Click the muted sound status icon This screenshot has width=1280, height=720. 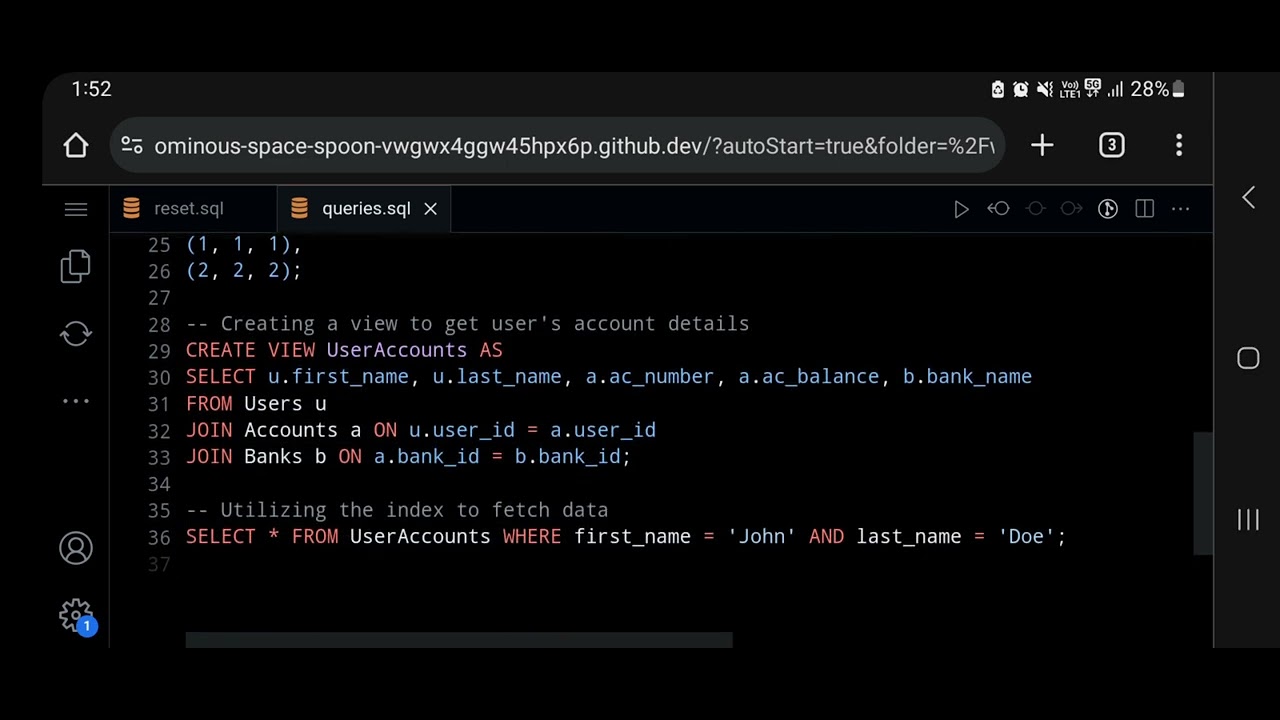[x=1044, y=90]
